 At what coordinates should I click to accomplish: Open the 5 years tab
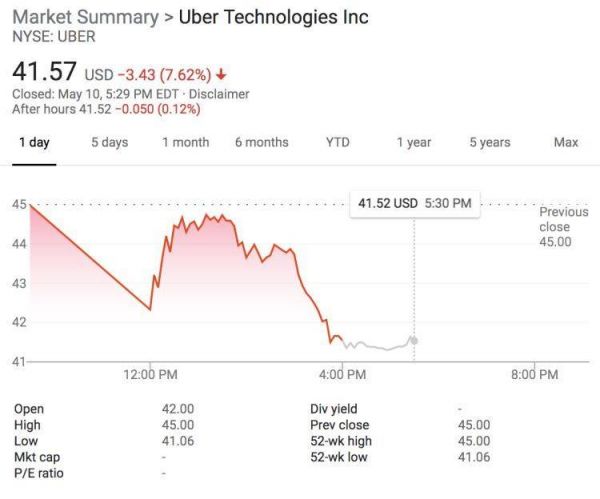[489, 142]
